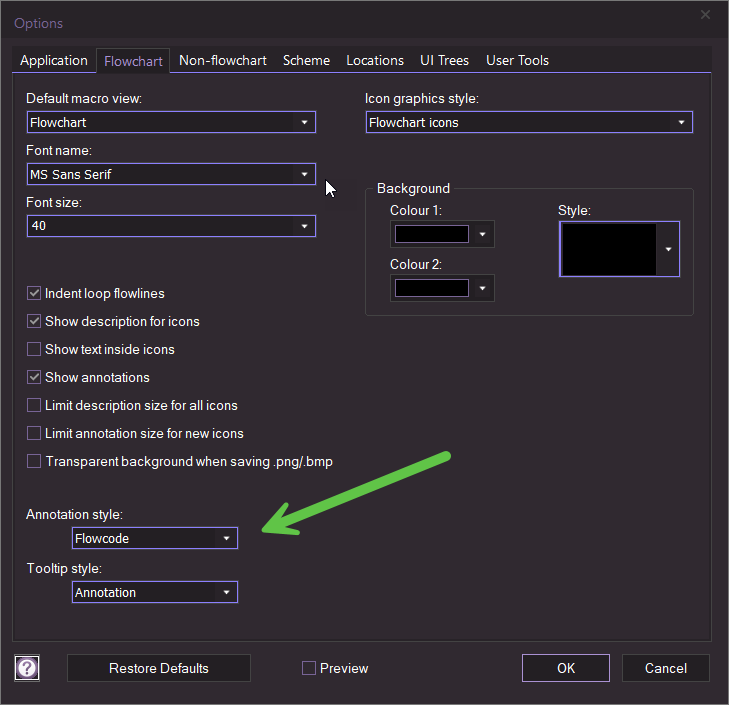Viewport: 729px width, 705px height.
Task: Open the background Style preview selector
Action: (x=619, y=249)
